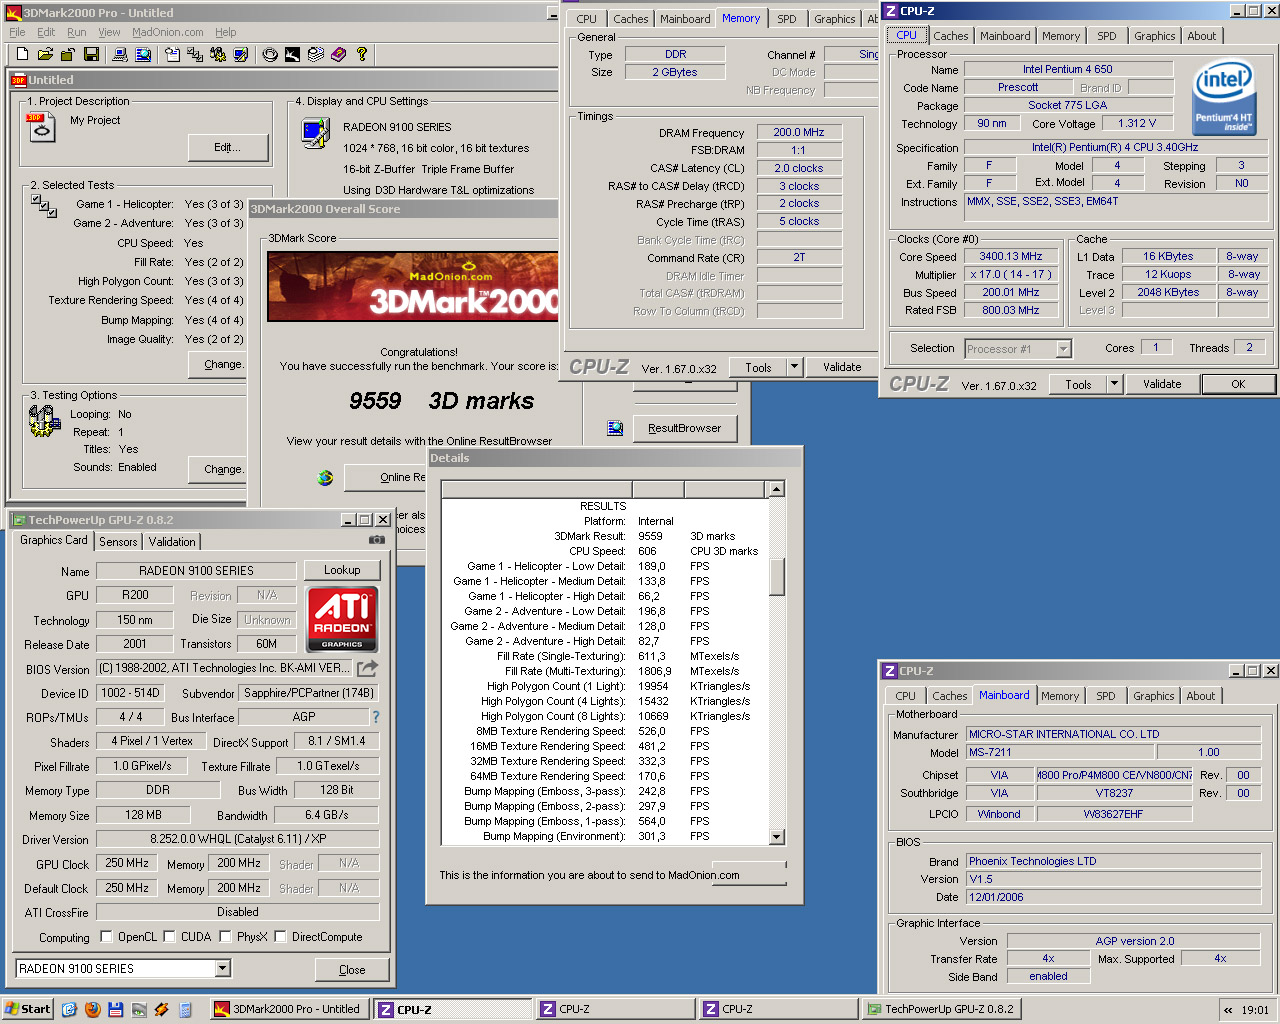This screenshot has height=1024, width=1280.
Task: Click the GPU-Z camera screenshot icon
Action: pyautogui.click(x=377, y=540)
